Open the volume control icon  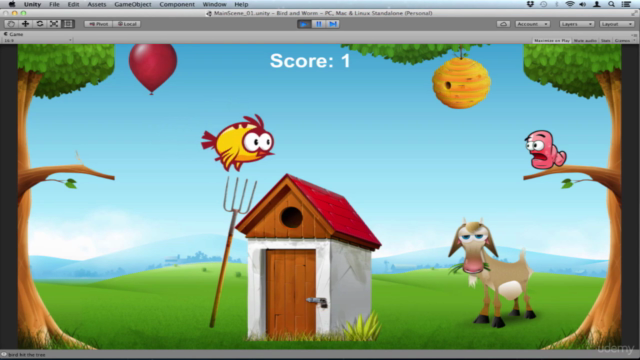coord(583,4)
